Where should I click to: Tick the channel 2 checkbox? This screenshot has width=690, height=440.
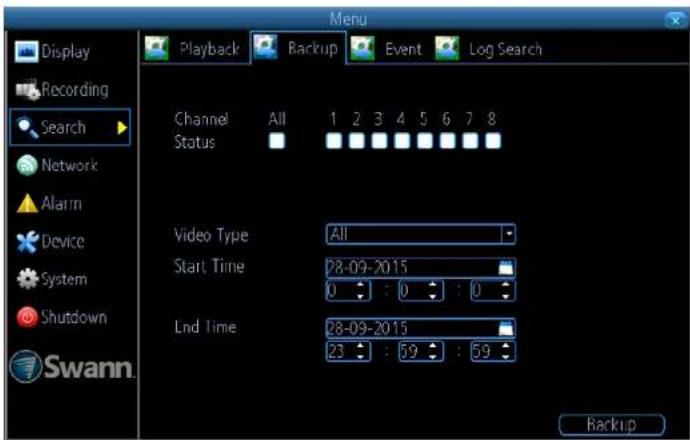[356, 141]
